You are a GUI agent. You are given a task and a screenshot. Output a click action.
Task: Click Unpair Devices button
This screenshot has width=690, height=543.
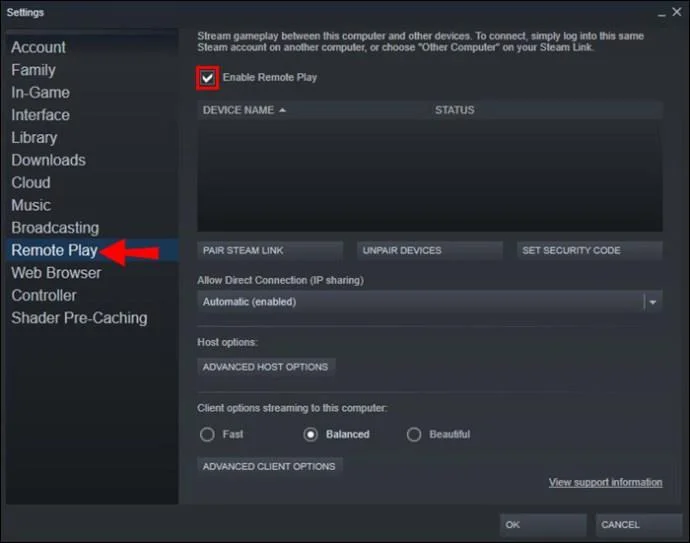429,250
